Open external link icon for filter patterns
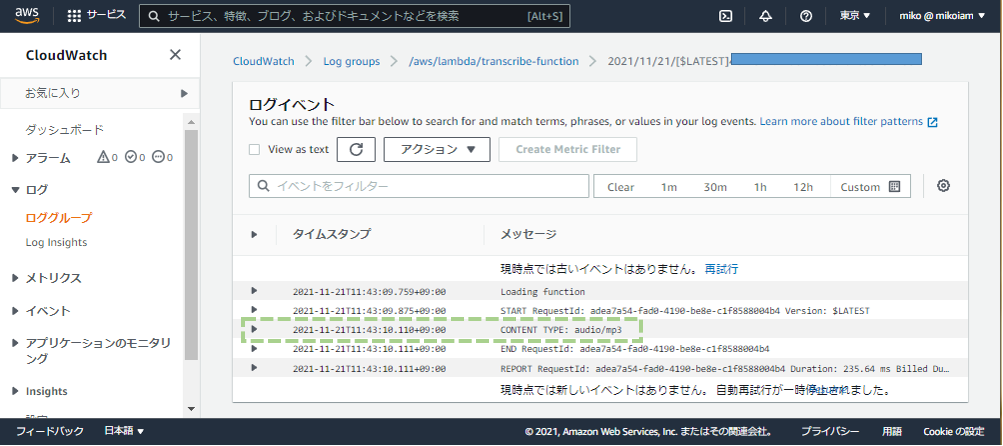Viewport: 1003px width, 446px height. coord(933,122)
